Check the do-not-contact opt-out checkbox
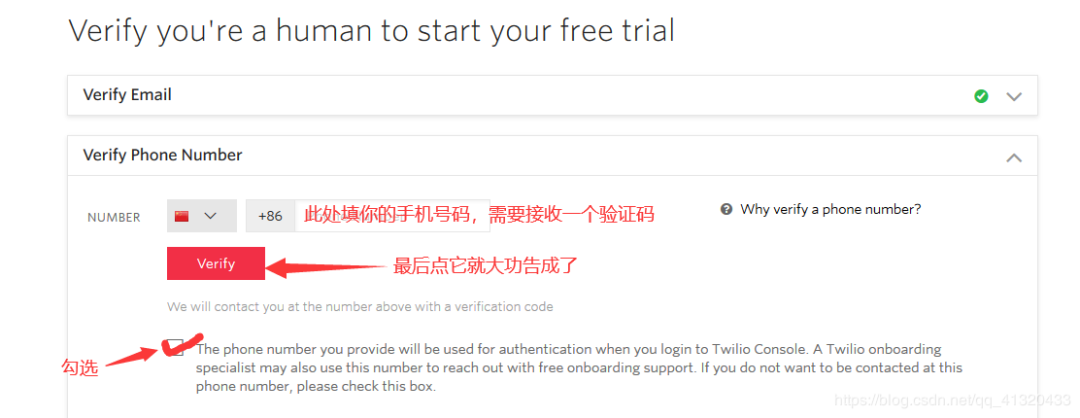1080x418 pixels. pos(176,348)
